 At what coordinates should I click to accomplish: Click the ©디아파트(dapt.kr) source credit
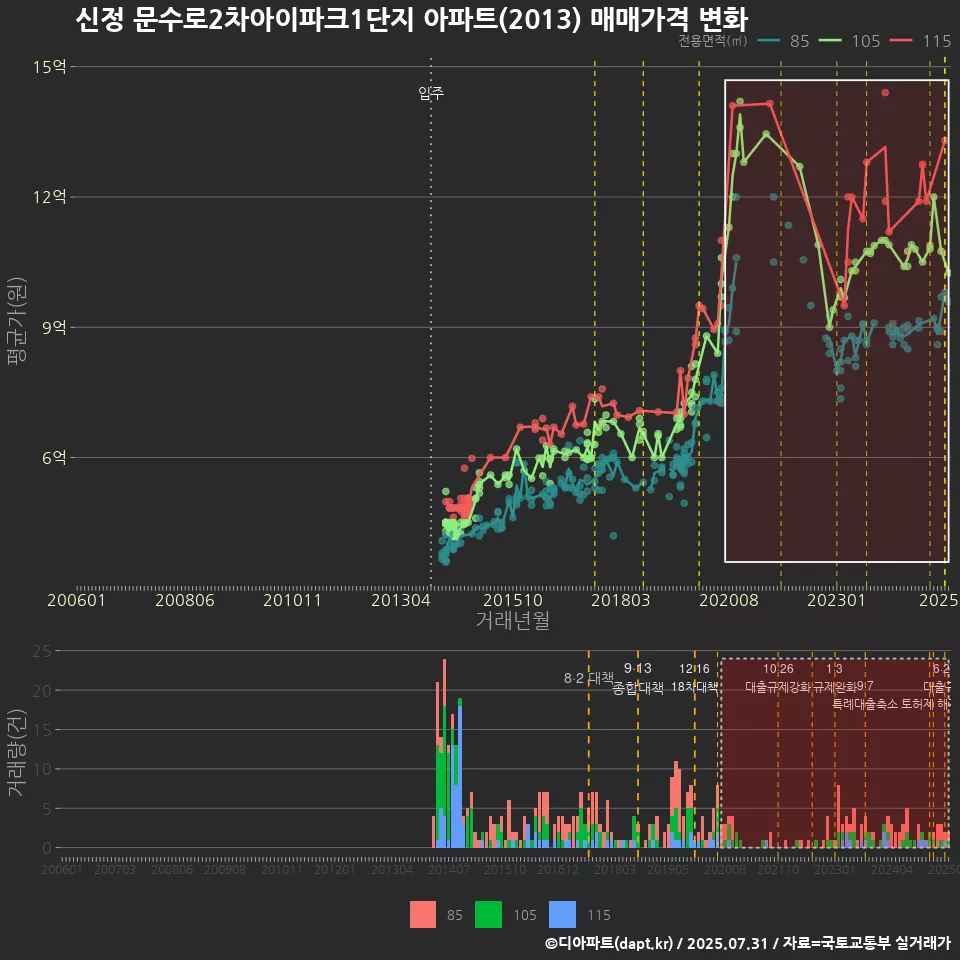pyautogui.click(x=609, y=943)
